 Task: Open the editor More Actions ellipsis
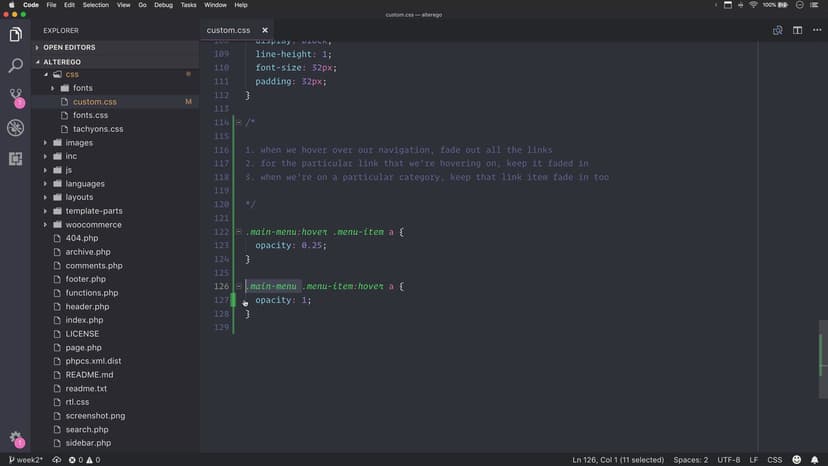816,30
